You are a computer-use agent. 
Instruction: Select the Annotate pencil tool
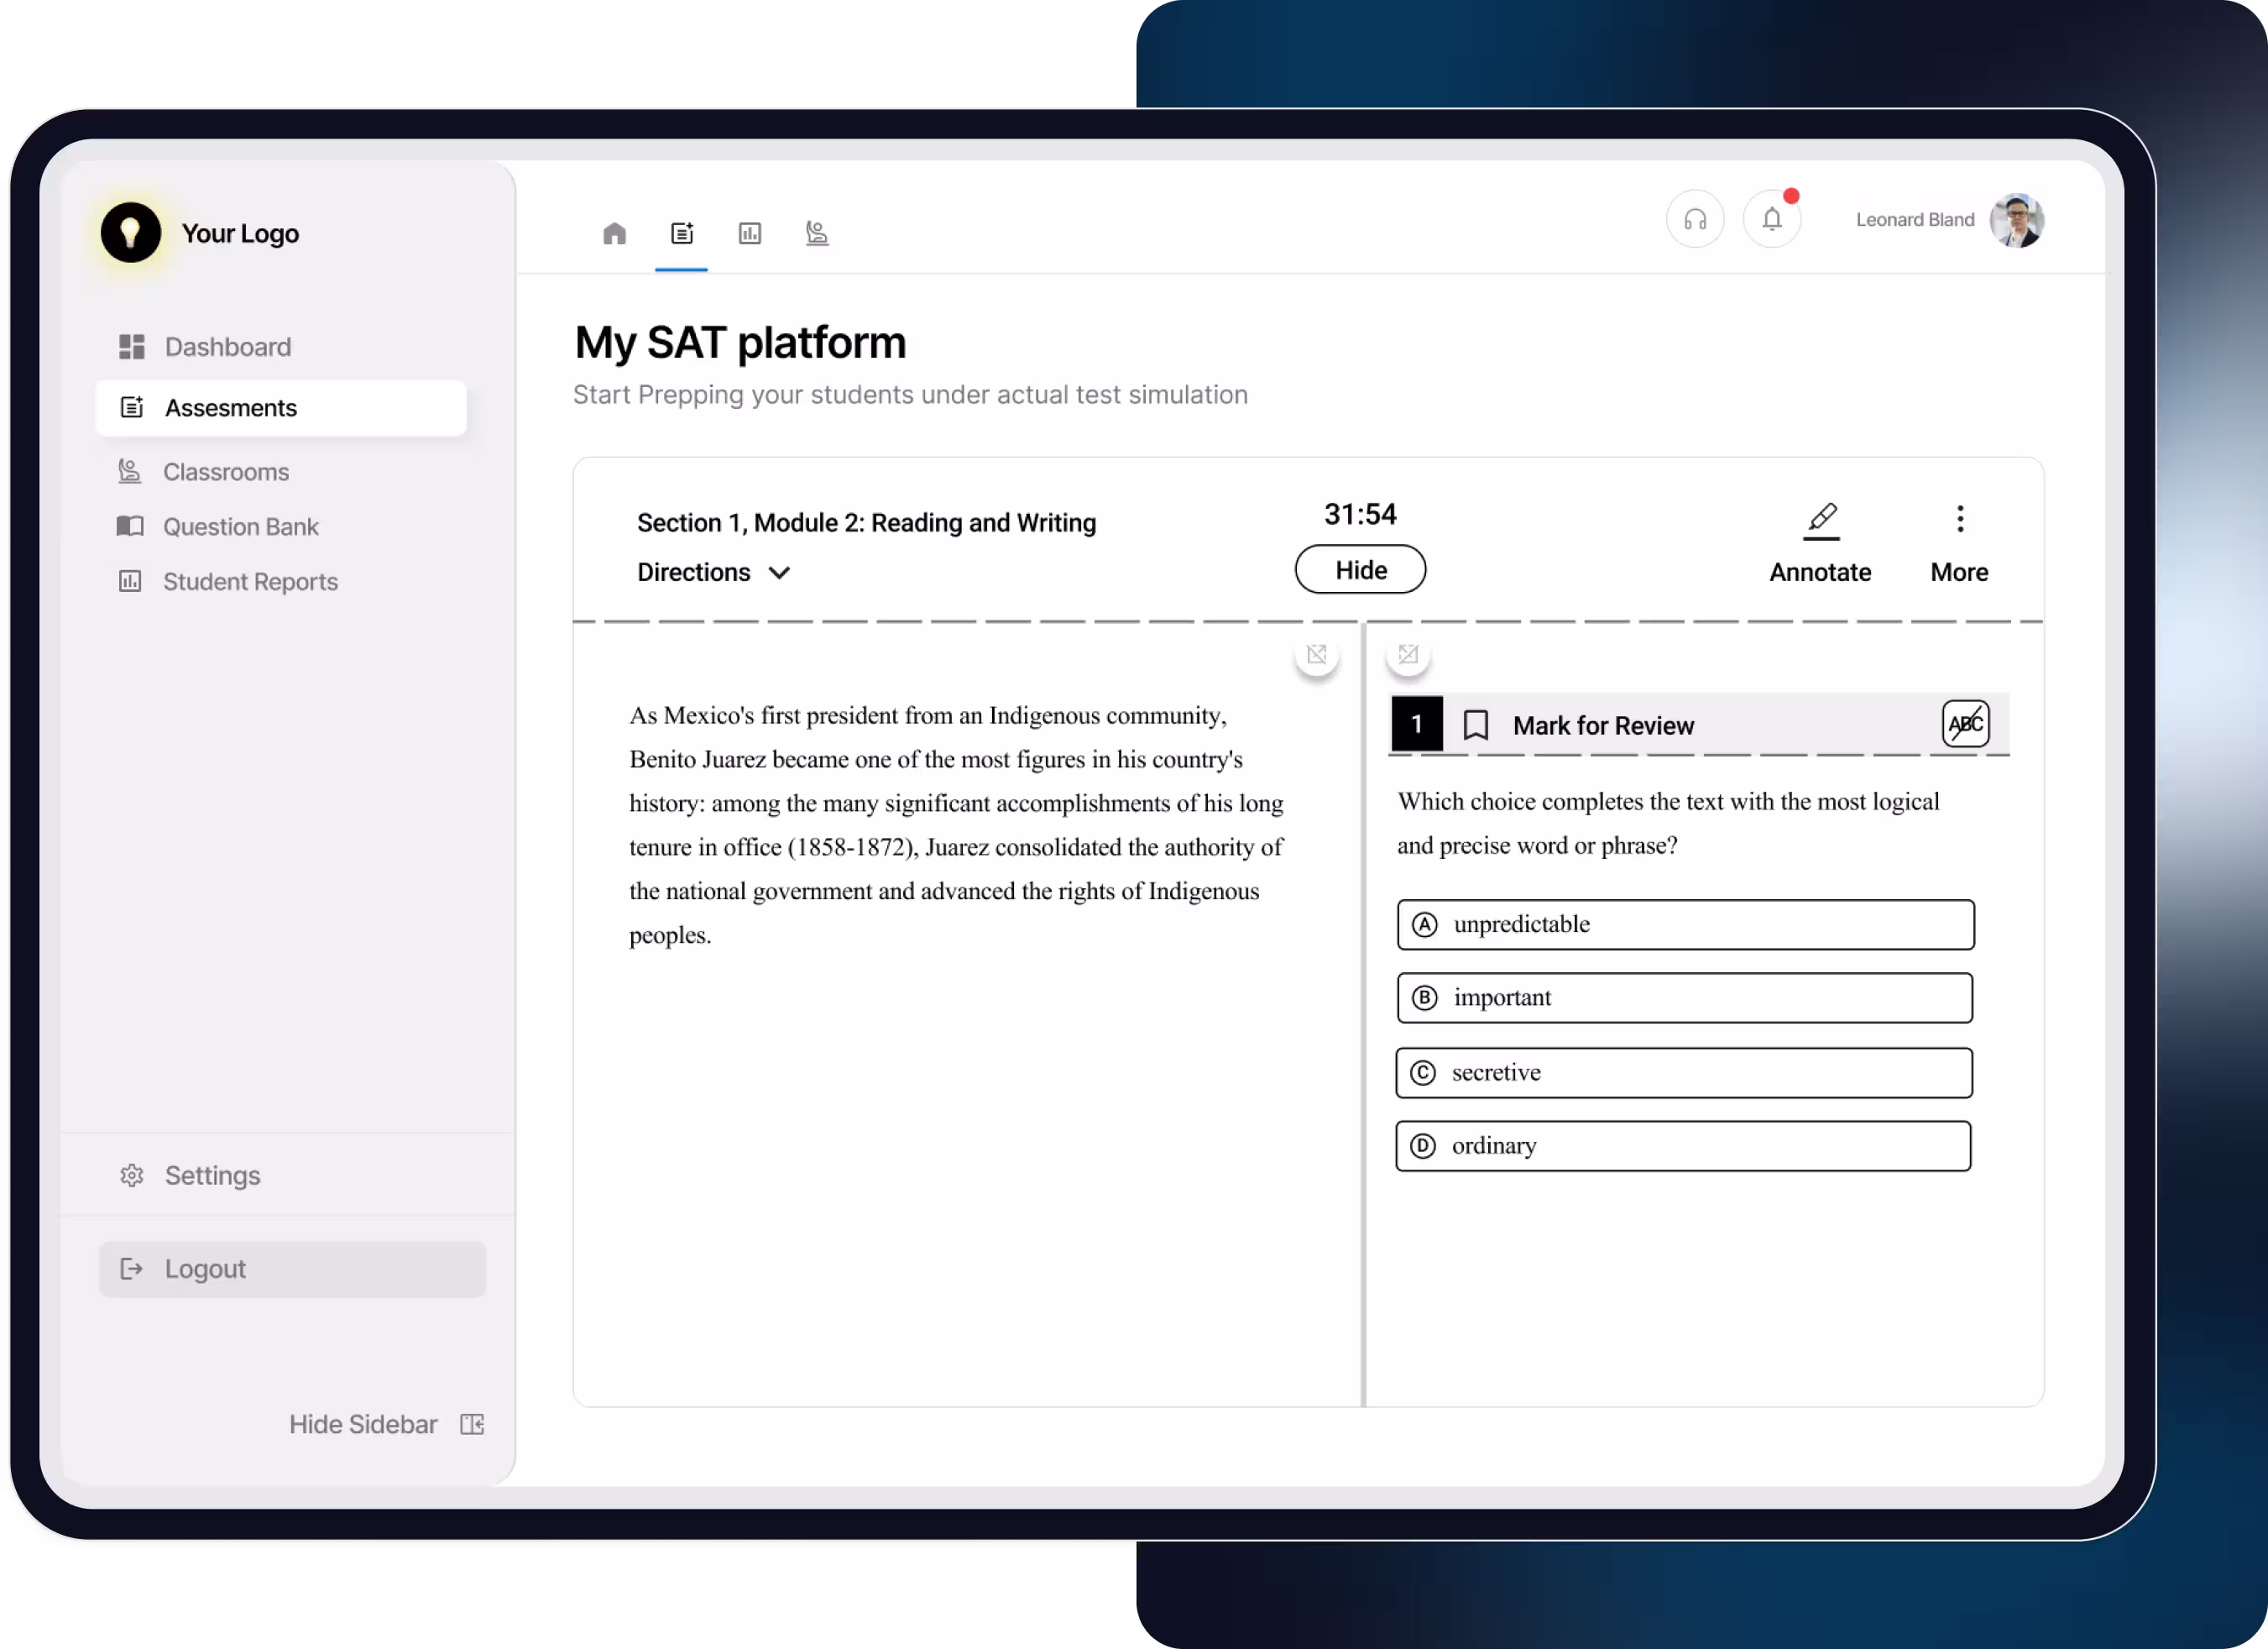click(1820, 543)
